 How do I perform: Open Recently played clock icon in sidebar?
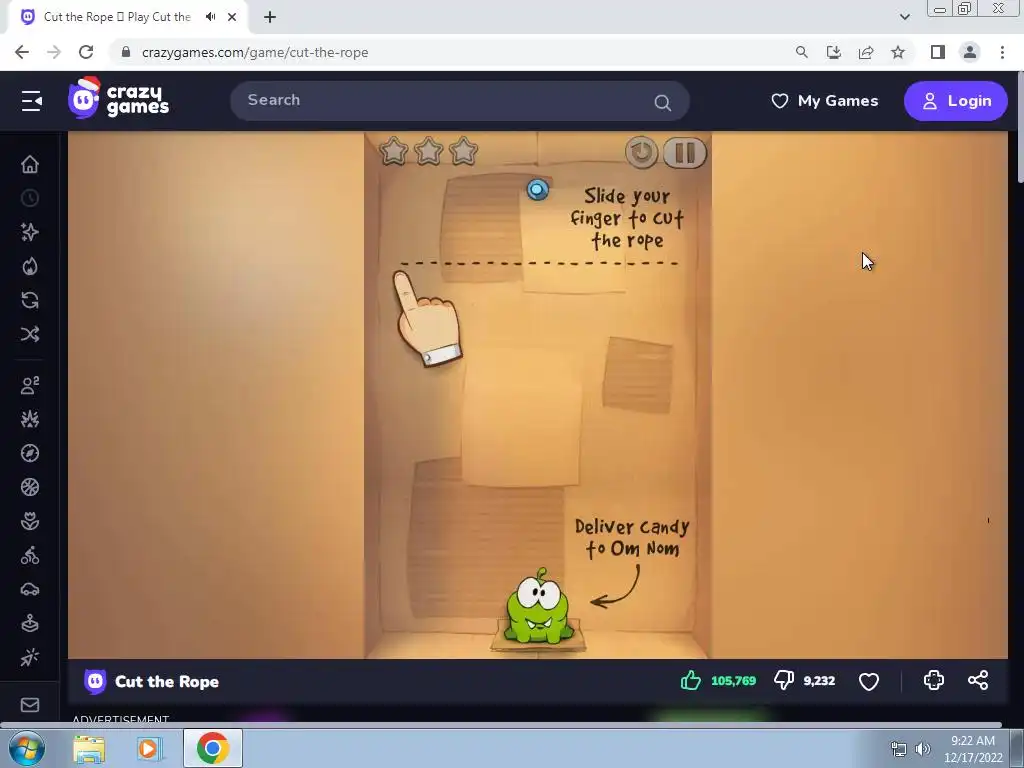pyautogui.click(x=29, y=198)
